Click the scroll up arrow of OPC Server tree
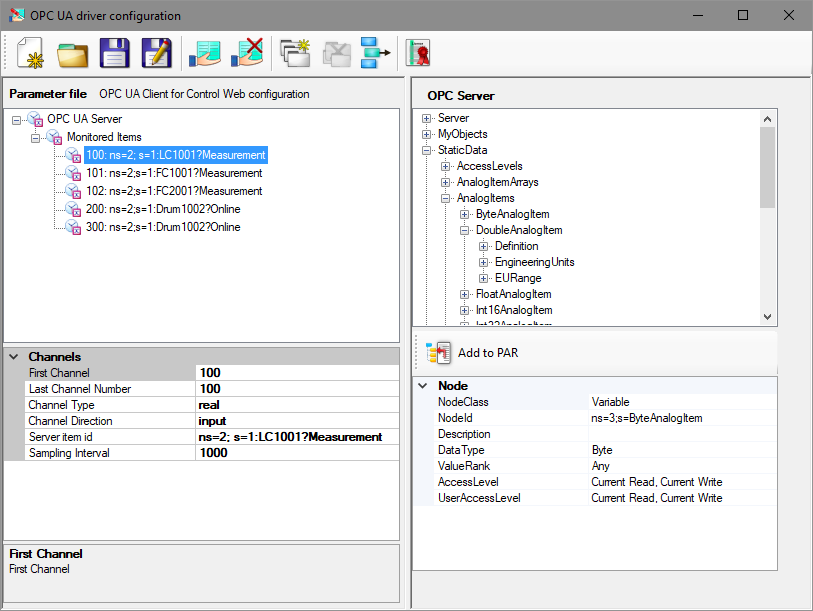Image resolution: width=813 pixels, height=611 pixels. (x=768, y=119)
